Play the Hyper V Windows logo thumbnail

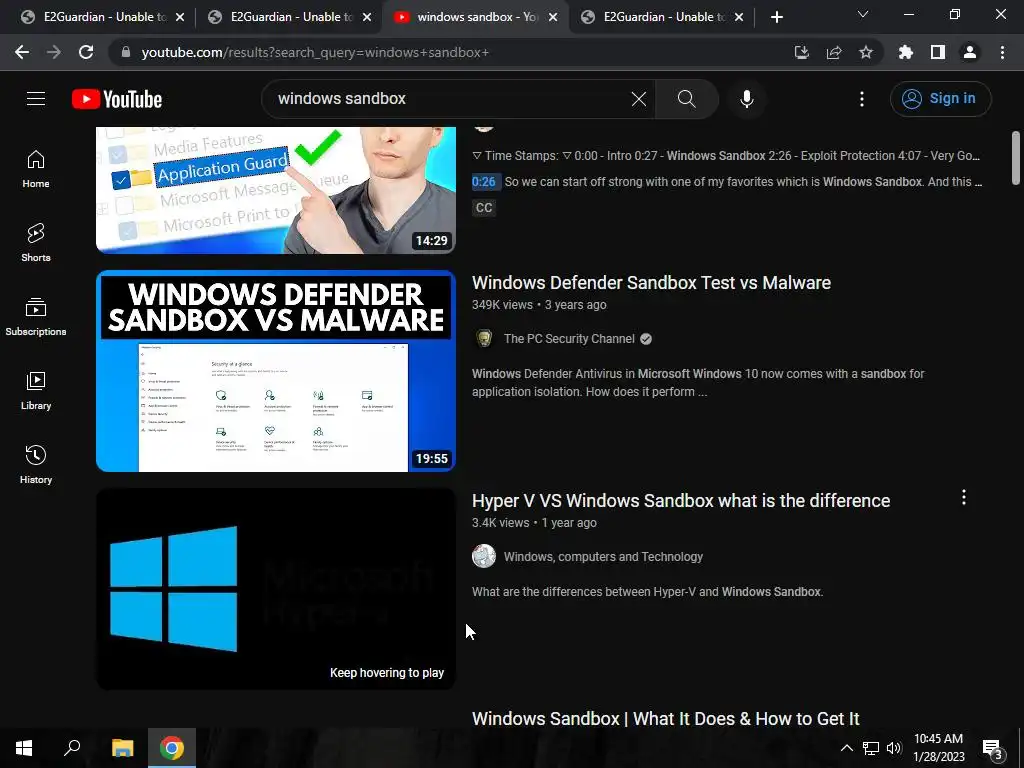(x=276, y=589)
